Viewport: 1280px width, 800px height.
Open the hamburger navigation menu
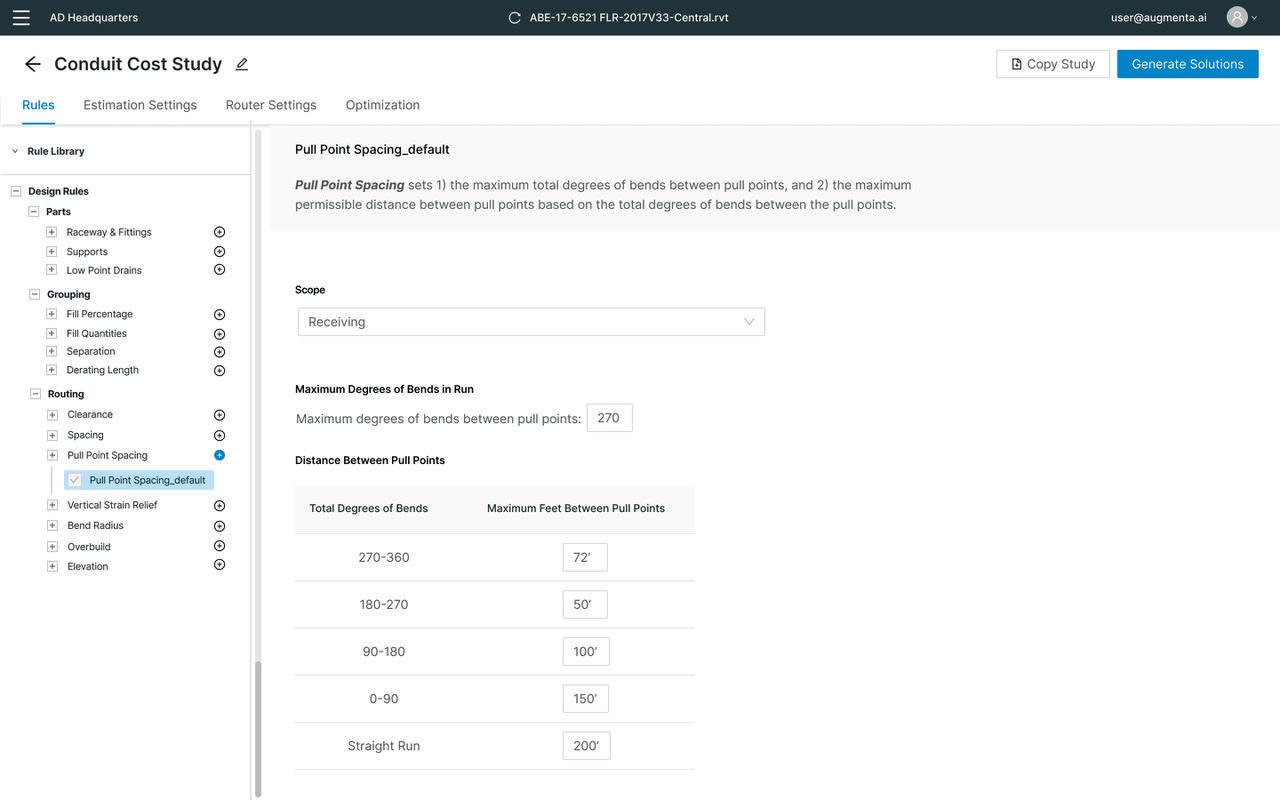(x=21, y=18)
